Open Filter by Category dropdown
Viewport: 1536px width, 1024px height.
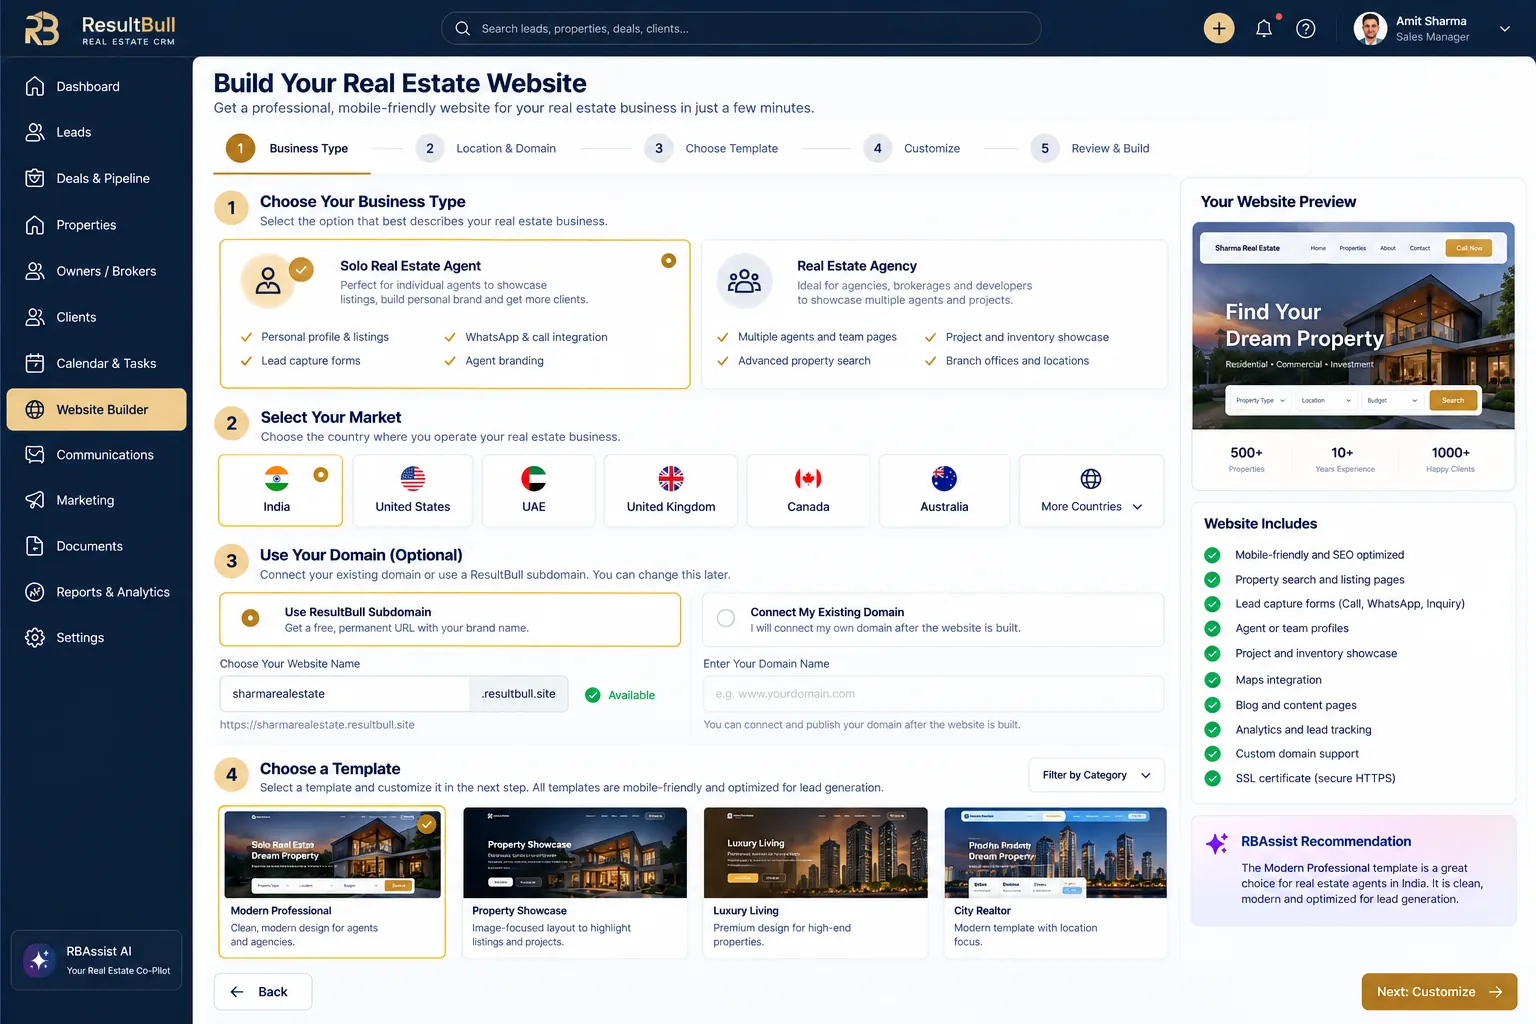click(x=1096, y=775)
